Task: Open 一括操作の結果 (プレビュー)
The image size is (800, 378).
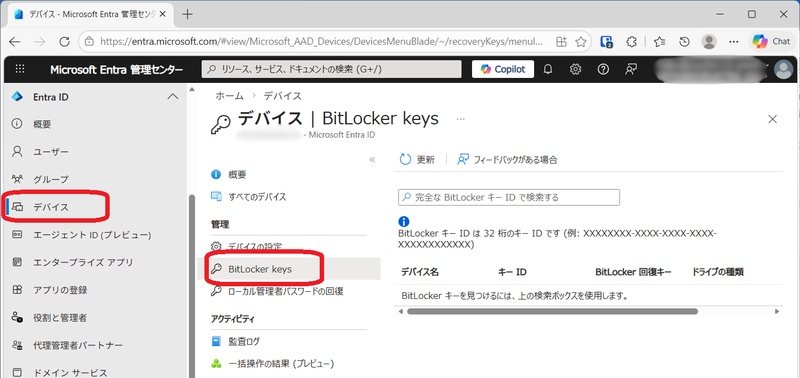Action: [281, 364]
